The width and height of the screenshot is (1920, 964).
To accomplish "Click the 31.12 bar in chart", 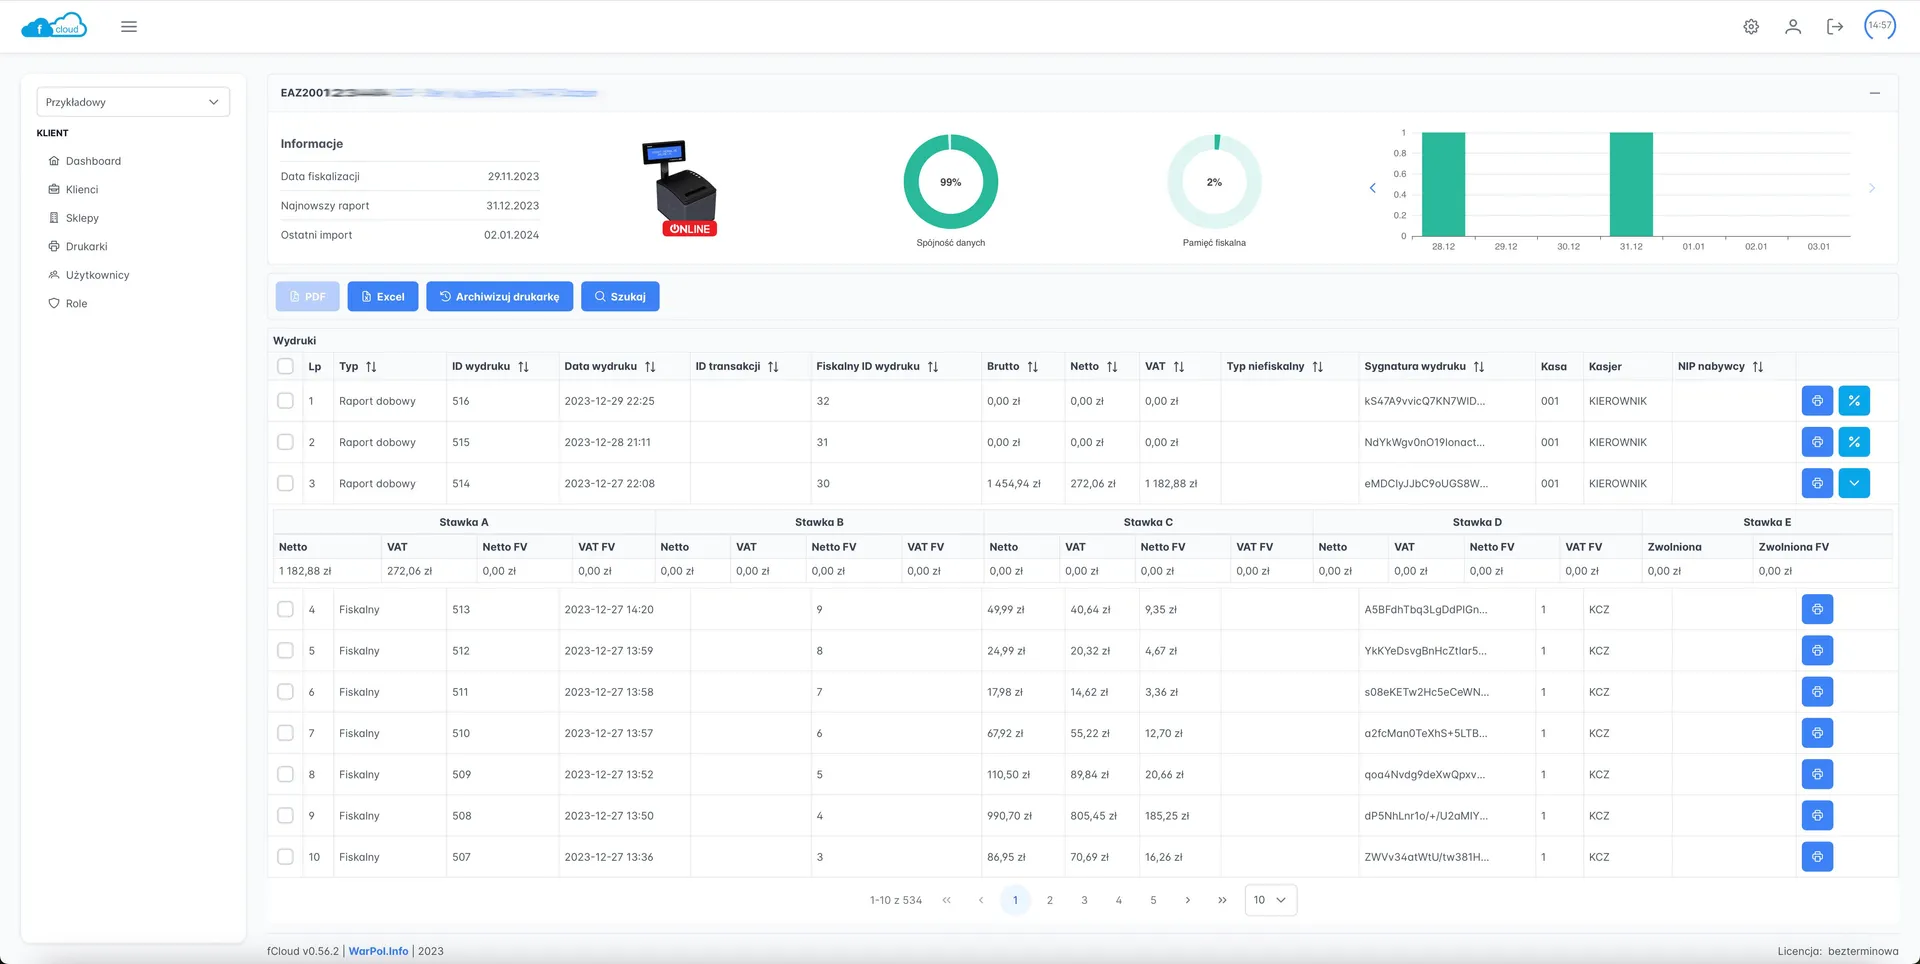I will click(x=1631, y=185).
